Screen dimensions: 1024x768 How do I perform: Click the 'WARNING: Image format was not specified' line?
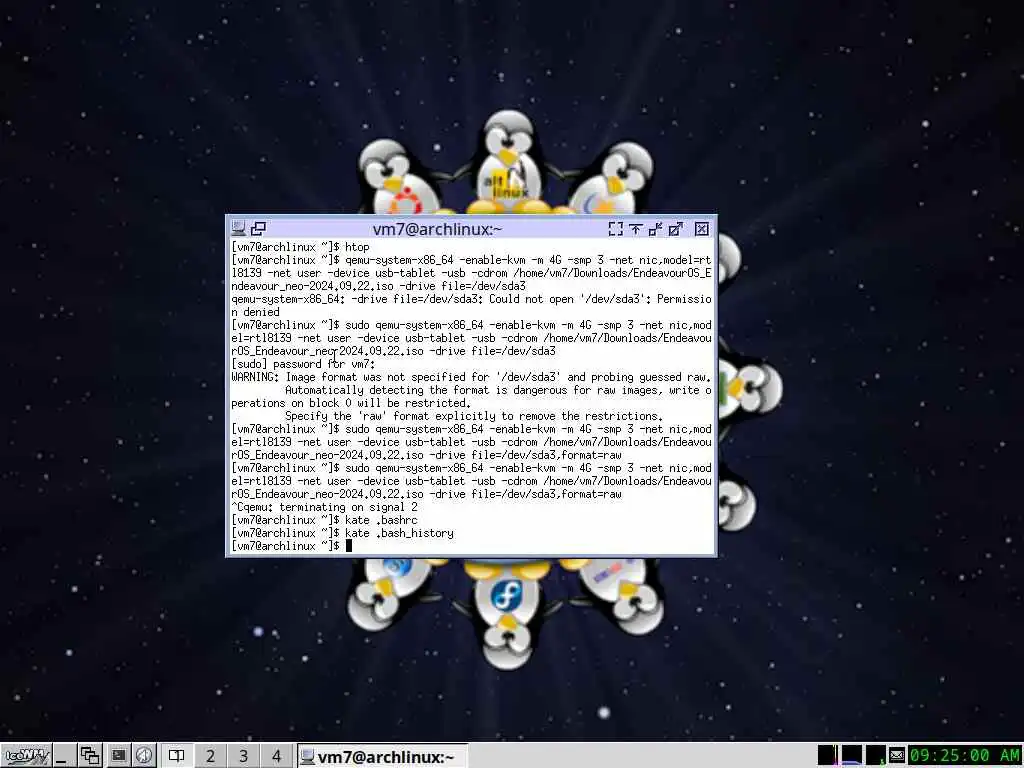click(471, 377)
